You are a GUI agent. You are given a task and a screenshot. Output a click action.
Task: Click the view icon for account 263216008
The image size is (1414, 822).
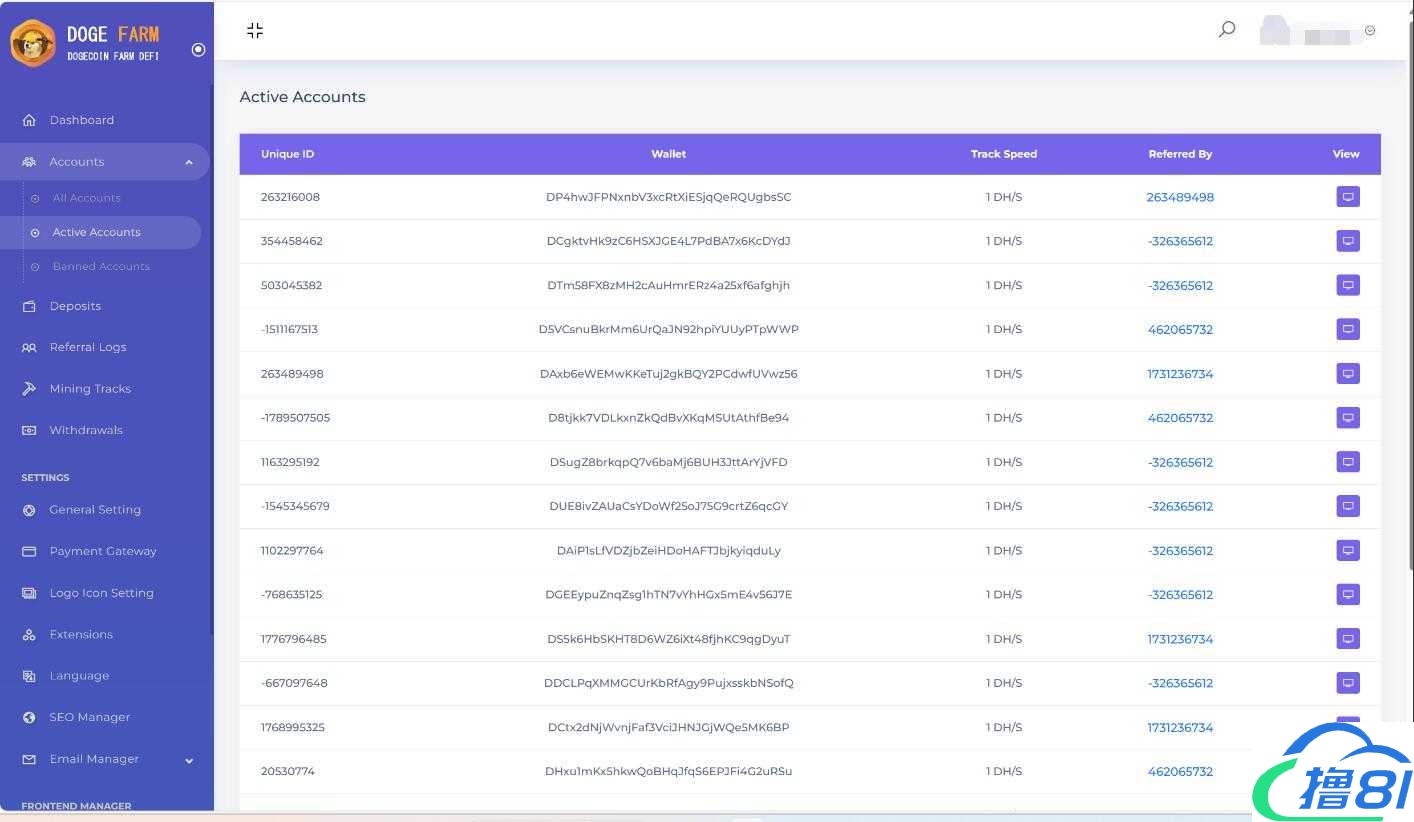1347,197
